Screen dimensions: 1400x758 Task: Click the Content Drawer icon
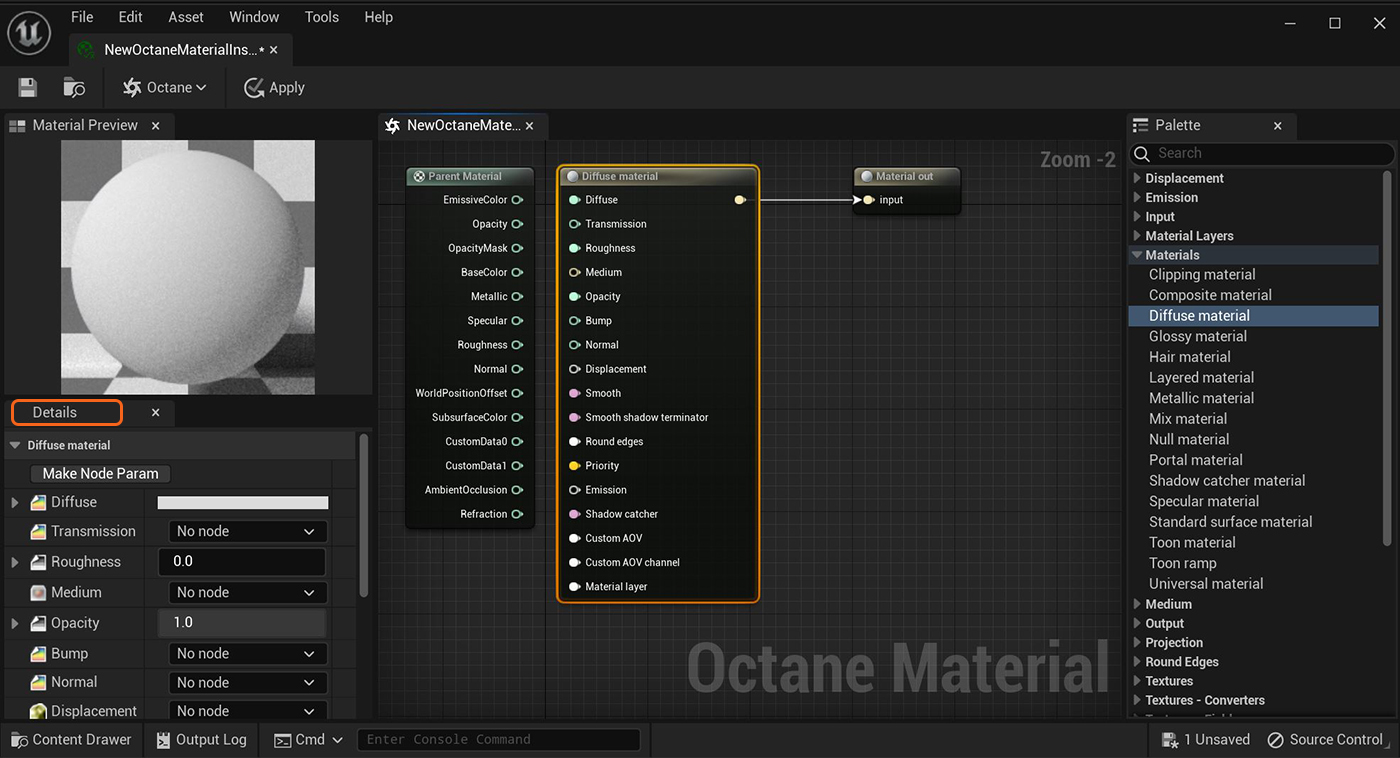19,740
